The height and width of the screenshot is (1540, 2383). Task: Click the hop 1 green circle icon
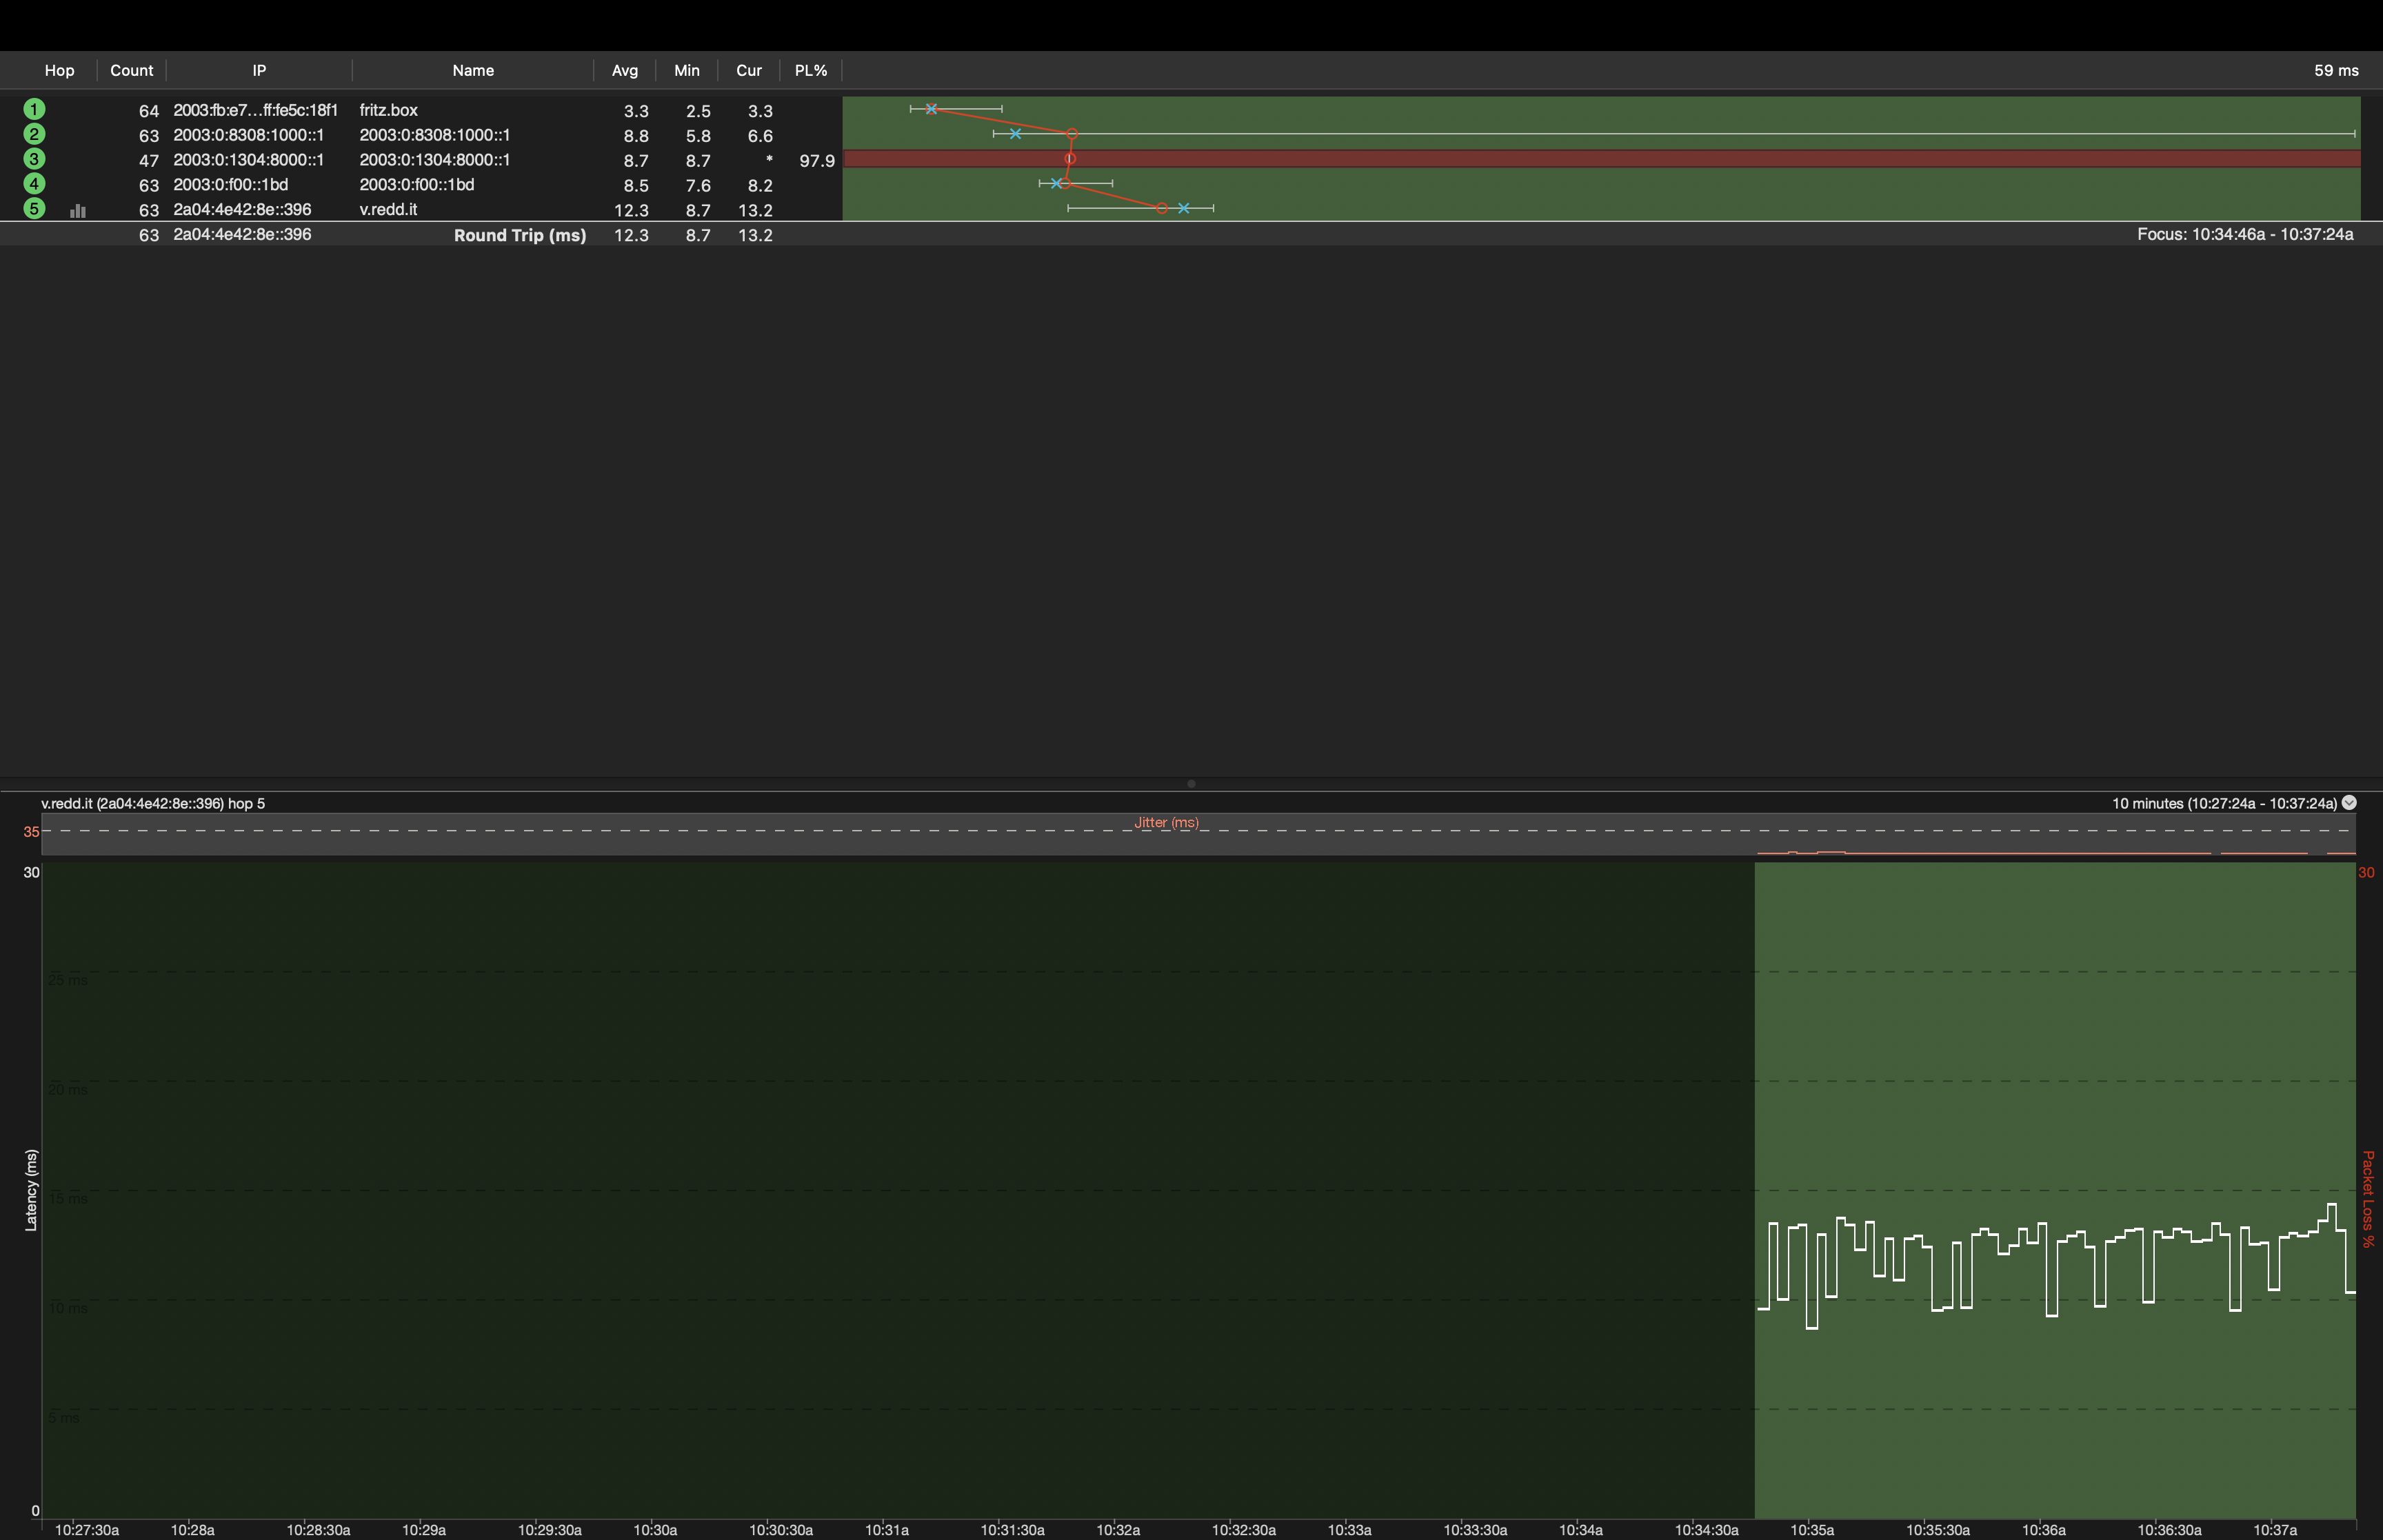click(x=34, y=109)
